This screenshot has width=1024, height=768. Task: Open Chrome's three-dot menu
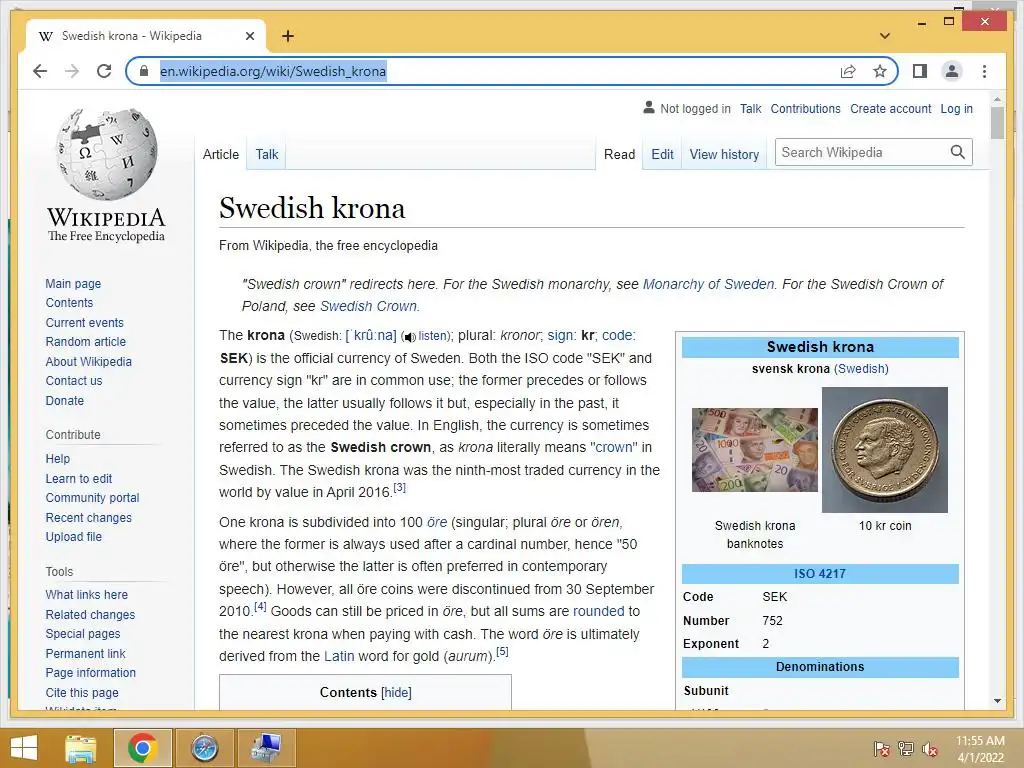coord(984,71)
